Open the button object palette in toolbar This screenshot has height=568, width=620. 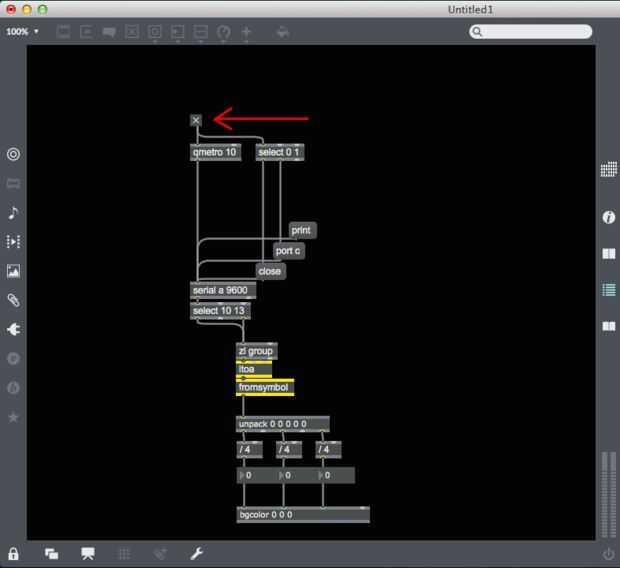click(x=155, y=32)
